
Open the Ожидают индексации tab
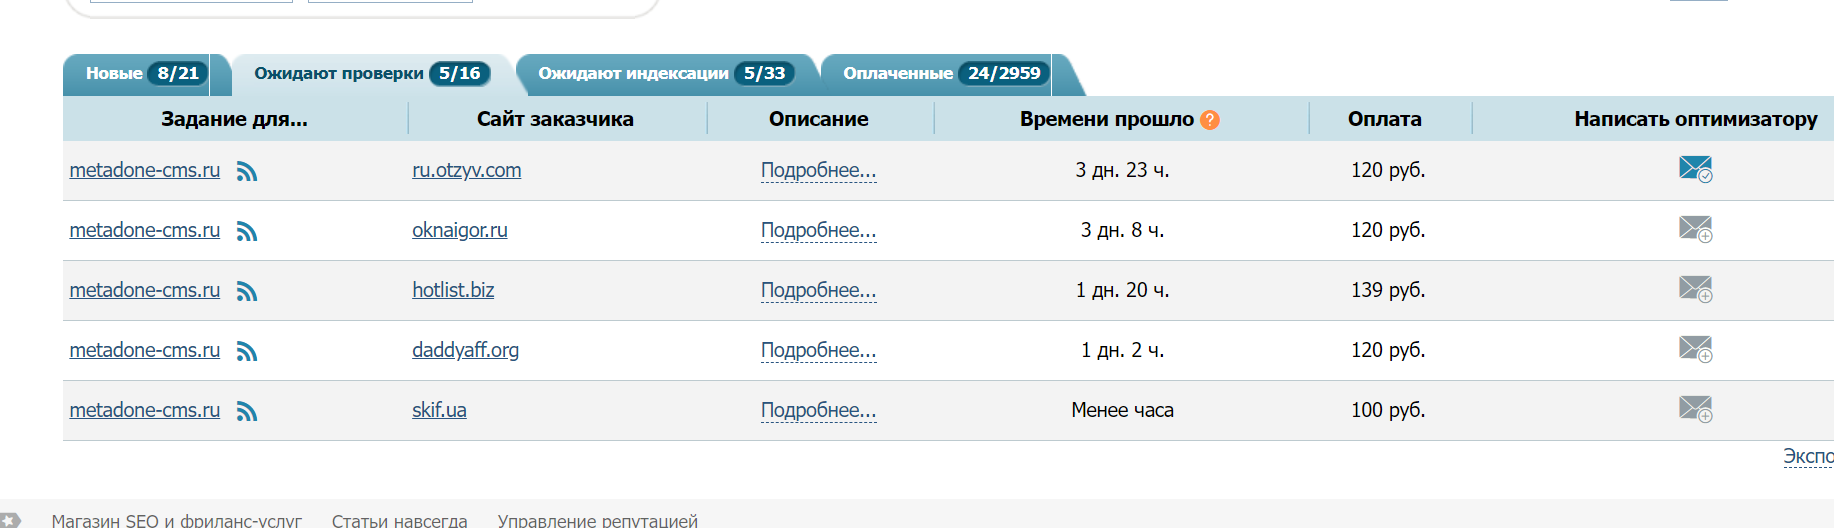(665, 74)
